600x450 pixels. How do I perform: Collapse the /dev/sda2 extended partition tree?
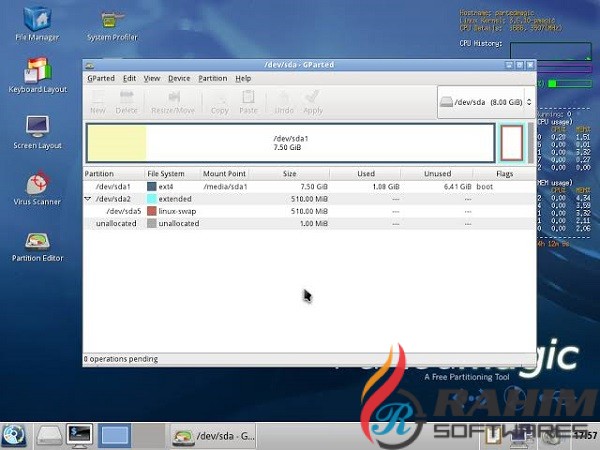click(88, 199)
